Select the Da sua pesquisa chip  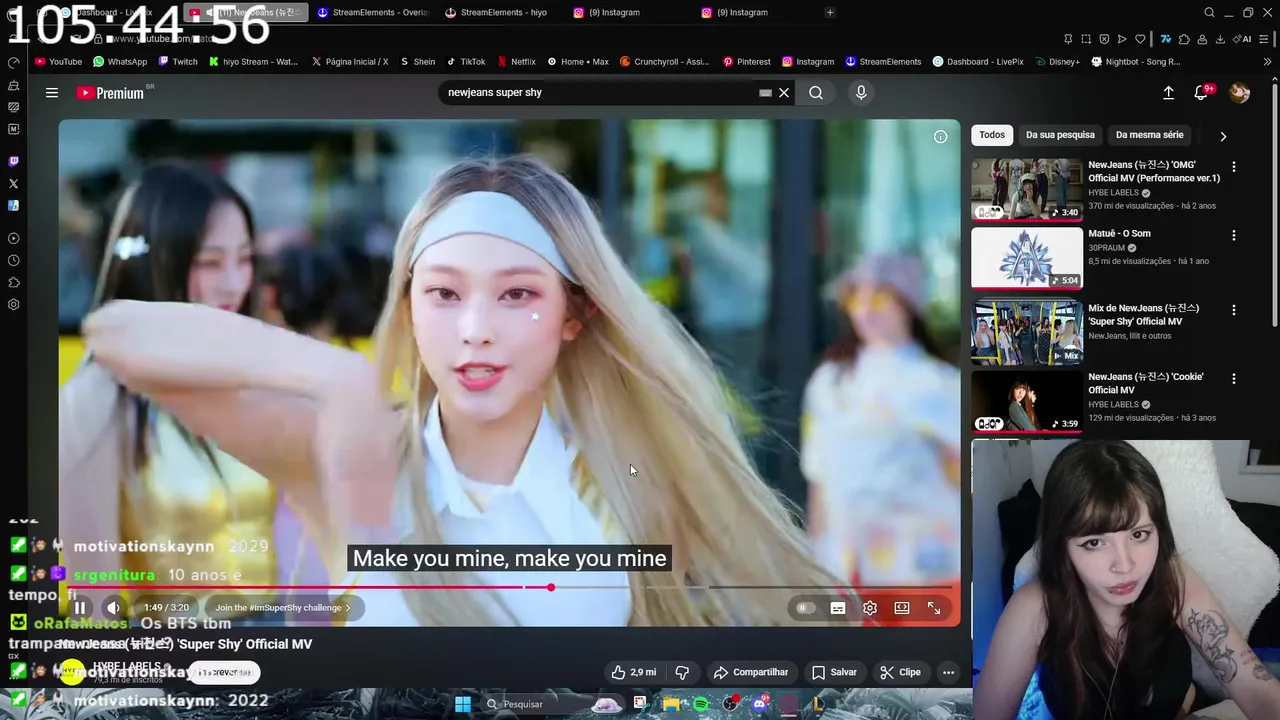pyautogui.click(x=1060, y=135)
